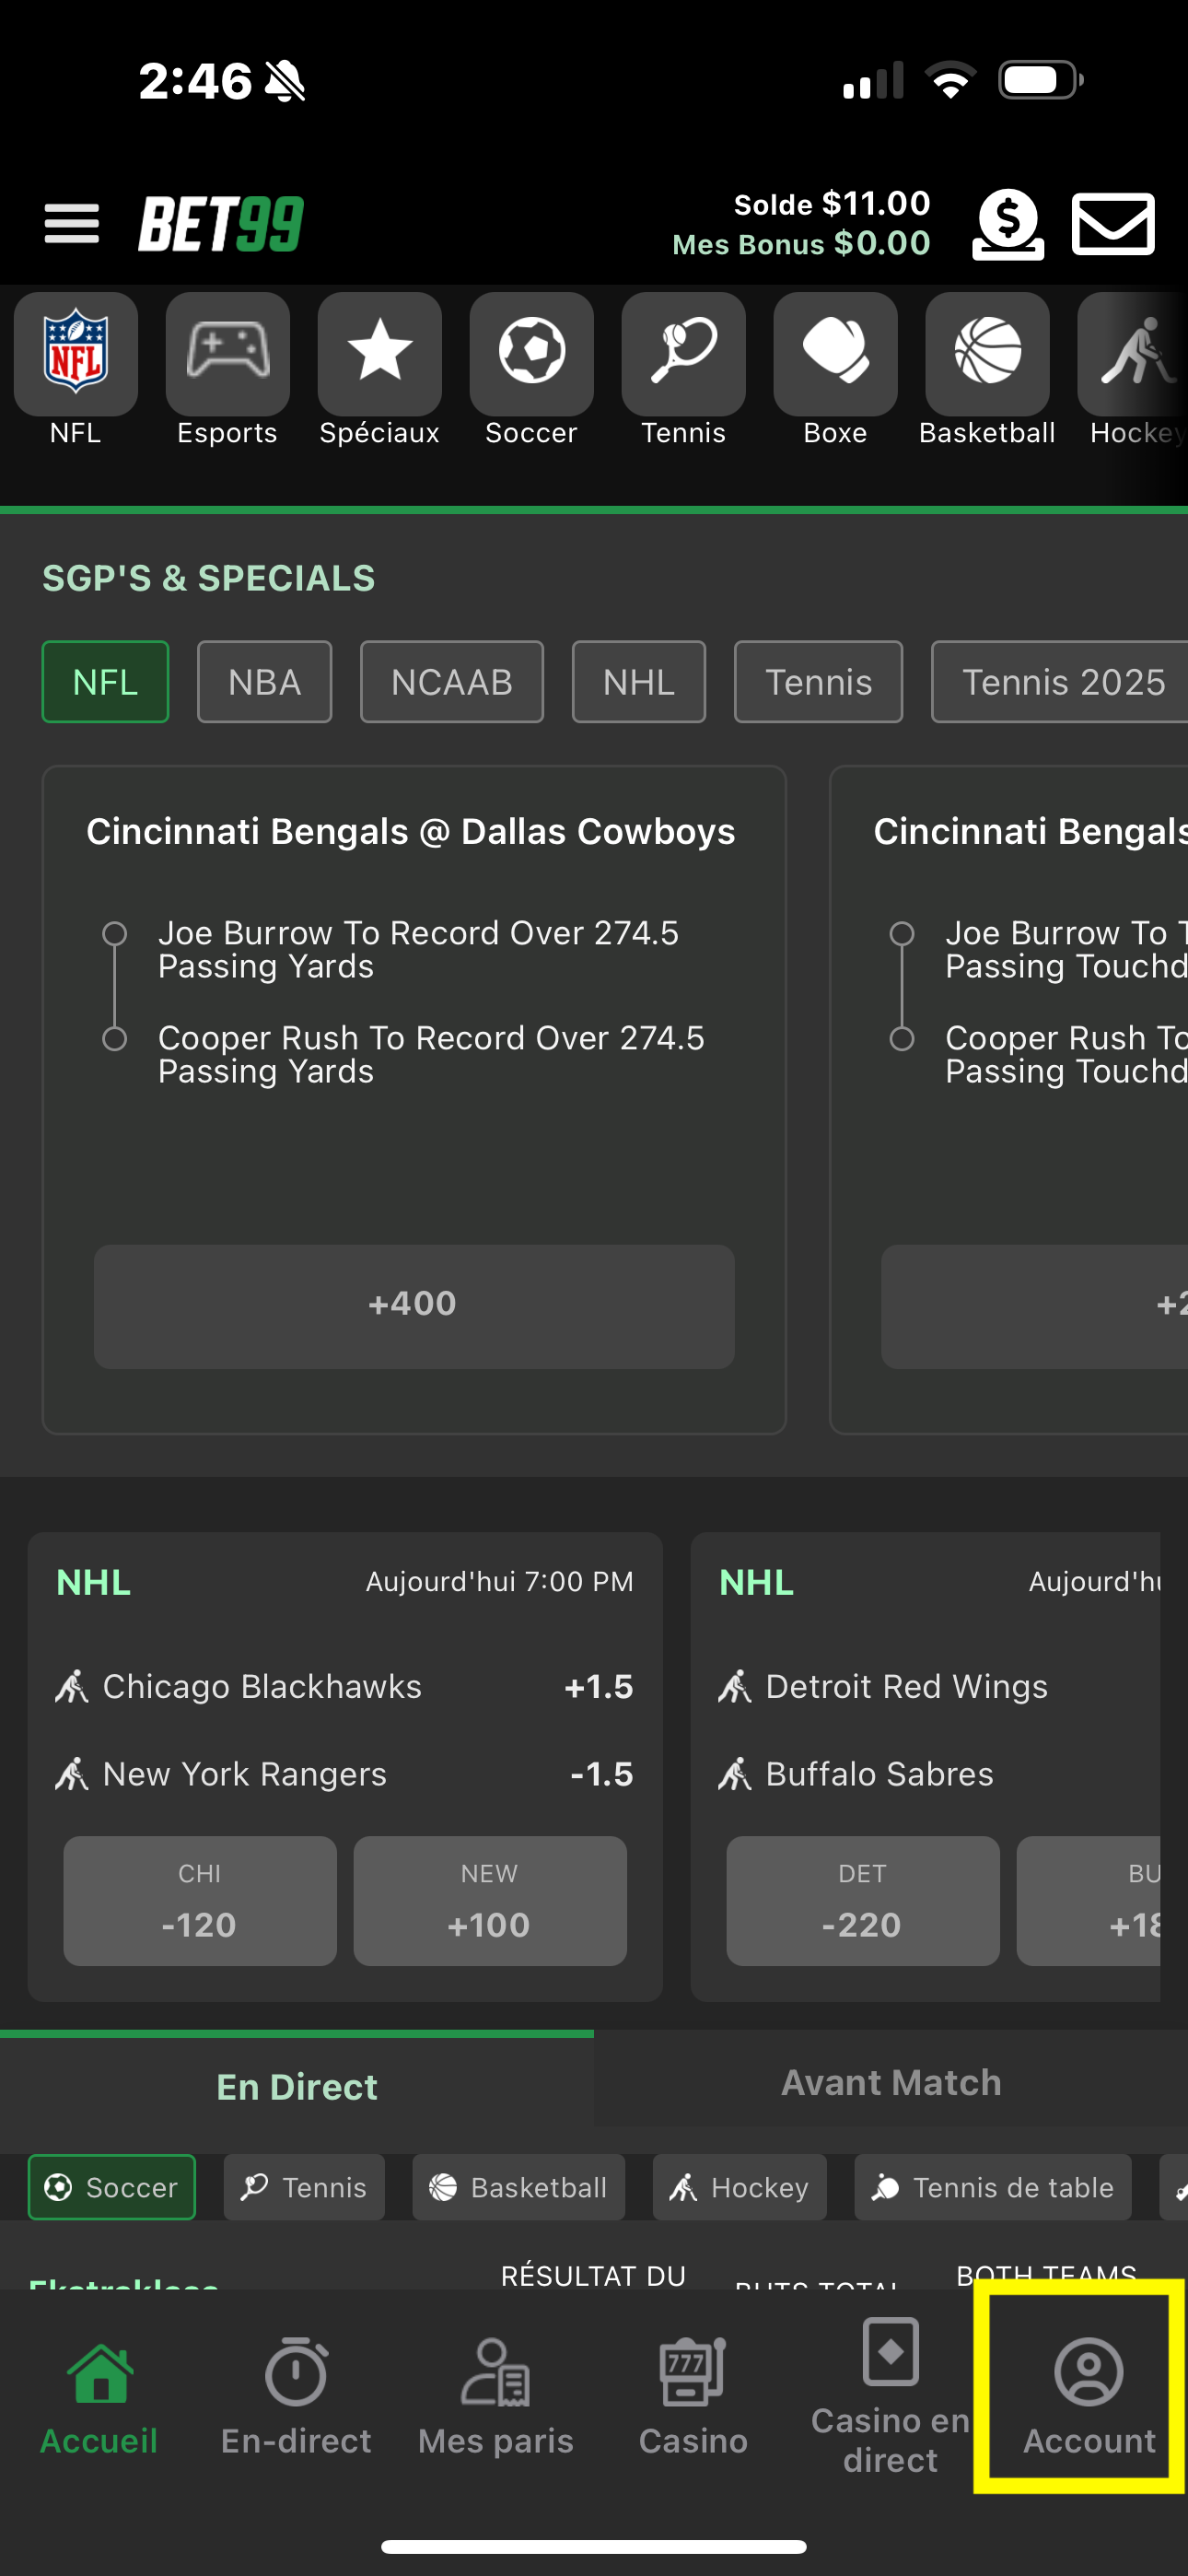1188x2576 pixels.
Task: Open Basketball from the sports icon row
Action: pyautogui.click(x=987, y=355)
